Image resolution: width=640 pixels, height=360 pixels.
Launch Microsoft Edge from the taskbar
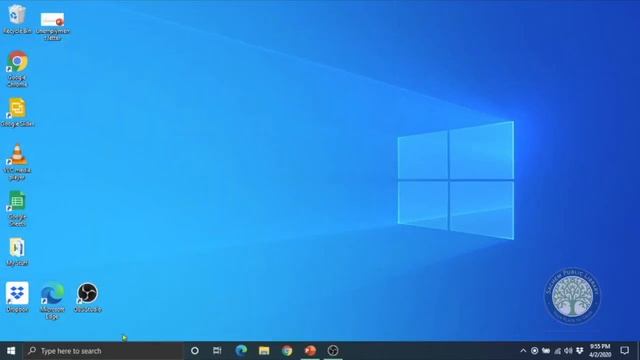[x=241, y=351]
